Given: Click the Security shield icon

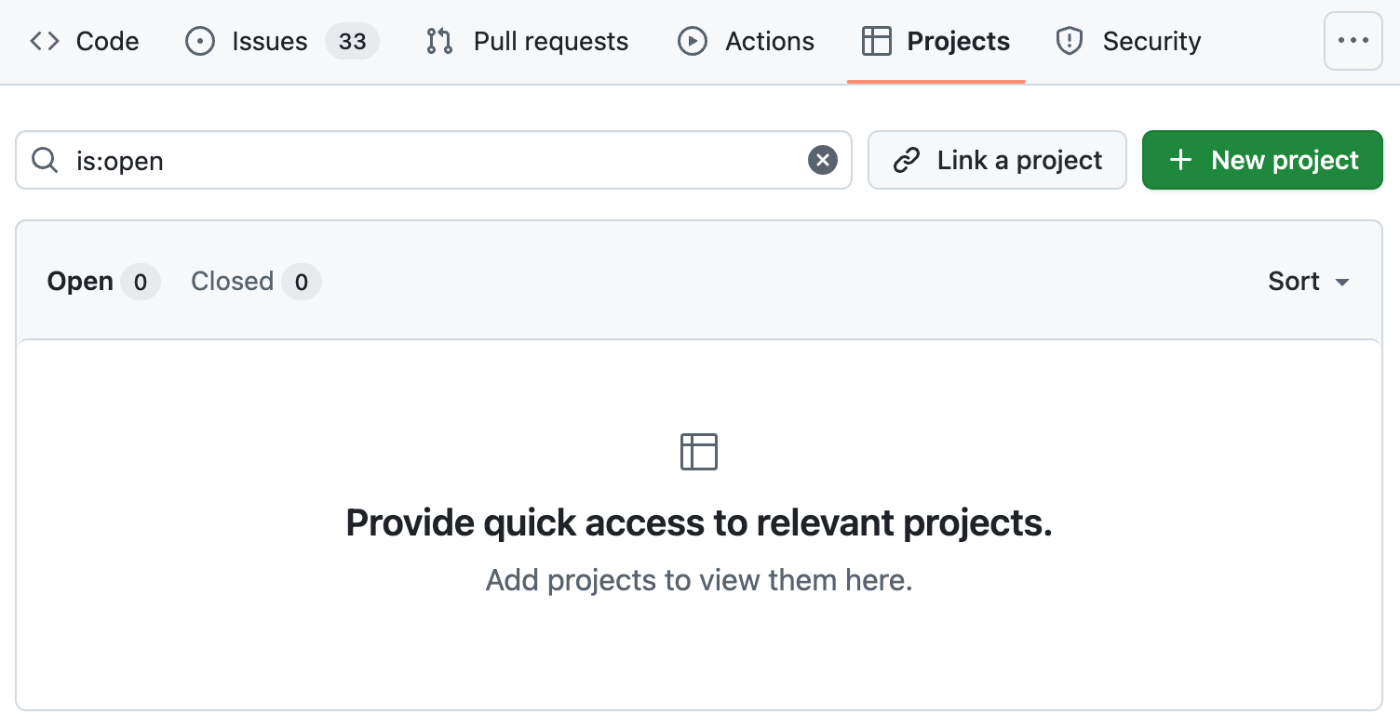Looking at the screenshot, I should pos(1070,41).
